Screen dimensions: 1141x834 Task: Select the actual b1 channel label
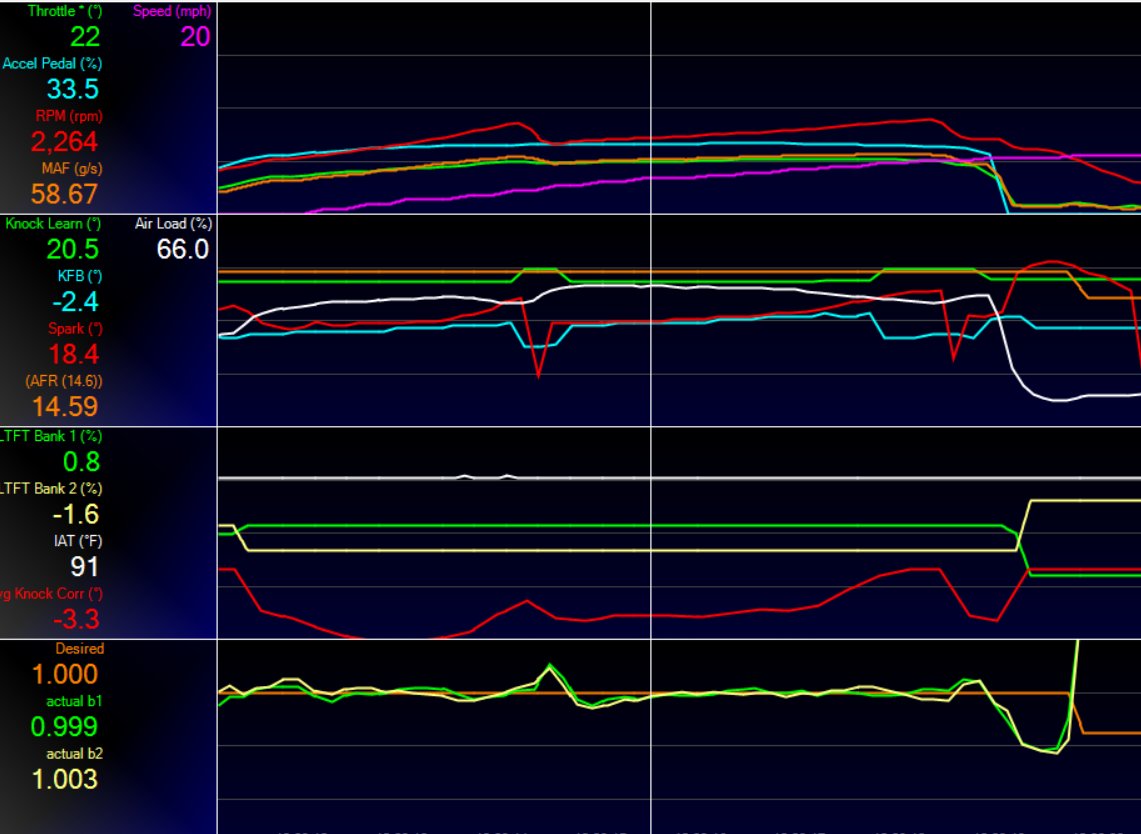point(74,702)
